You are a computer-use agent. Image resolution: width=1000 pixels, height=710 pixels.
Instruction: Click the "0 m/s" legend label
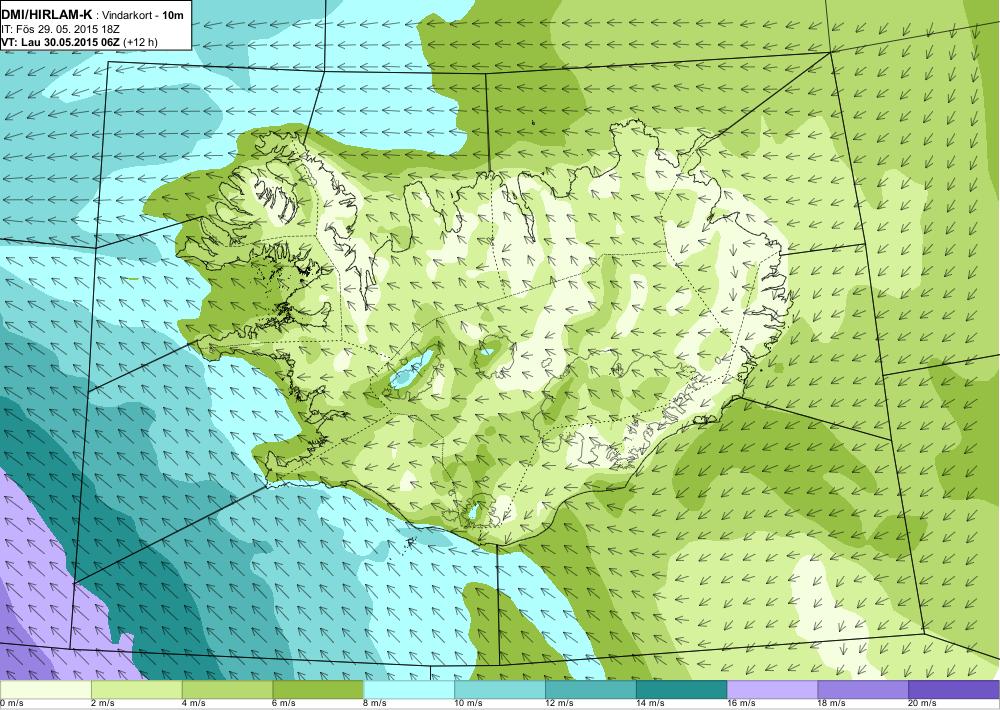11,704
